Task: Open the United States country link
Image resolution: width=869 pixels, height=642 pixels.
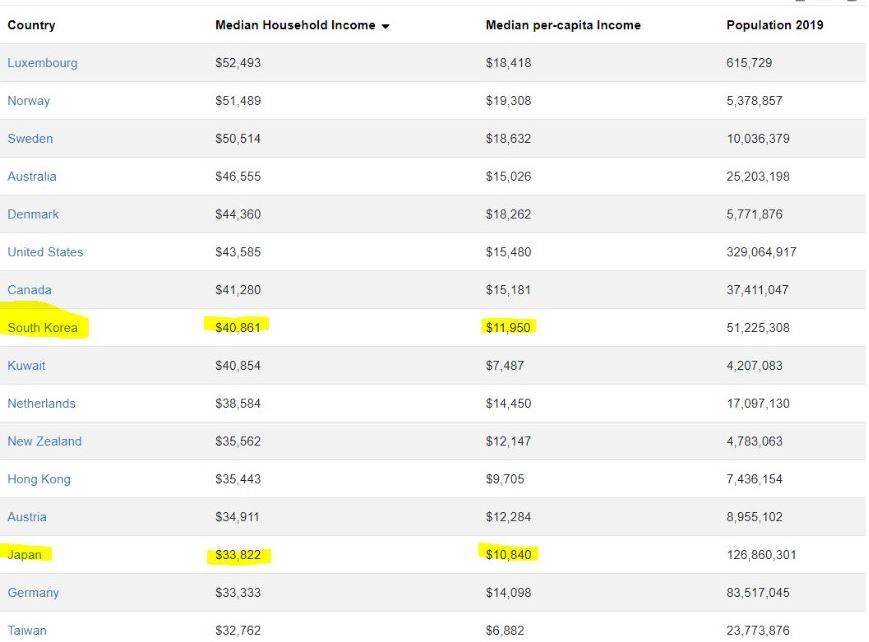Action: click(x=45, y=253)
